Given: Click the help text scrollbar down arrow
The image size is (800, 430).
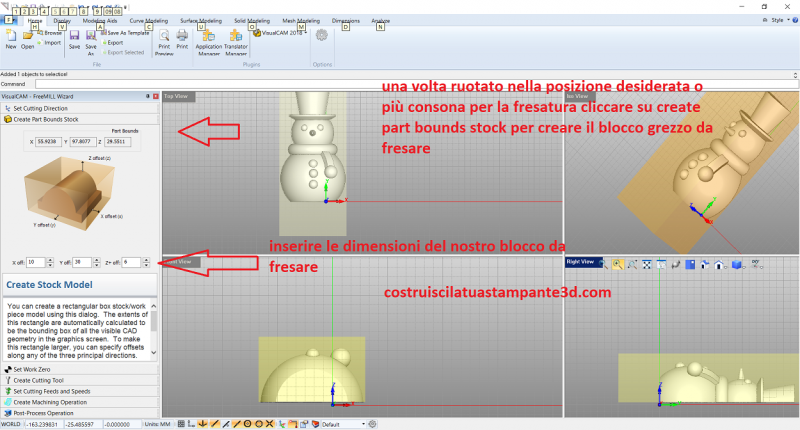Looking at the screenshot, I should (x=154, y=352).
